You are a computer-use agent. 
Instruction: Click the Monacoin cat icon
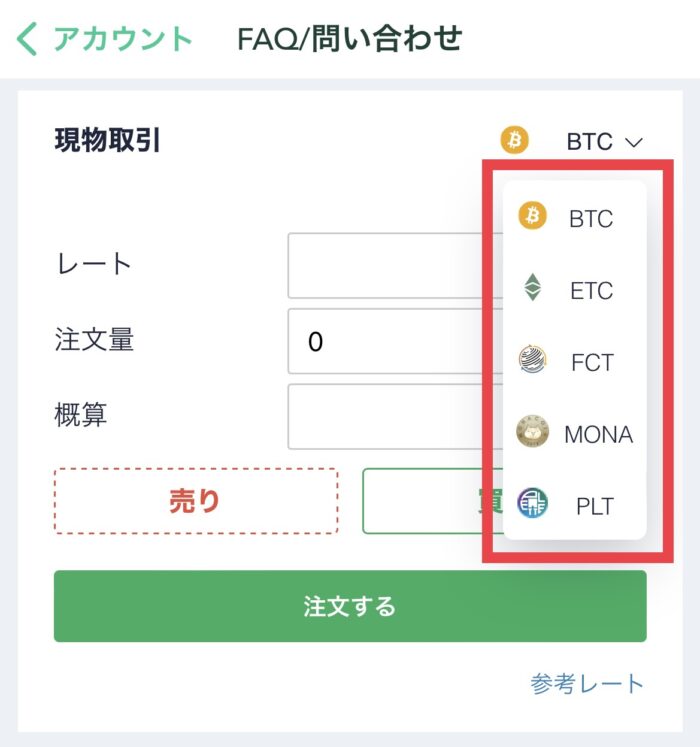point(532,431)
